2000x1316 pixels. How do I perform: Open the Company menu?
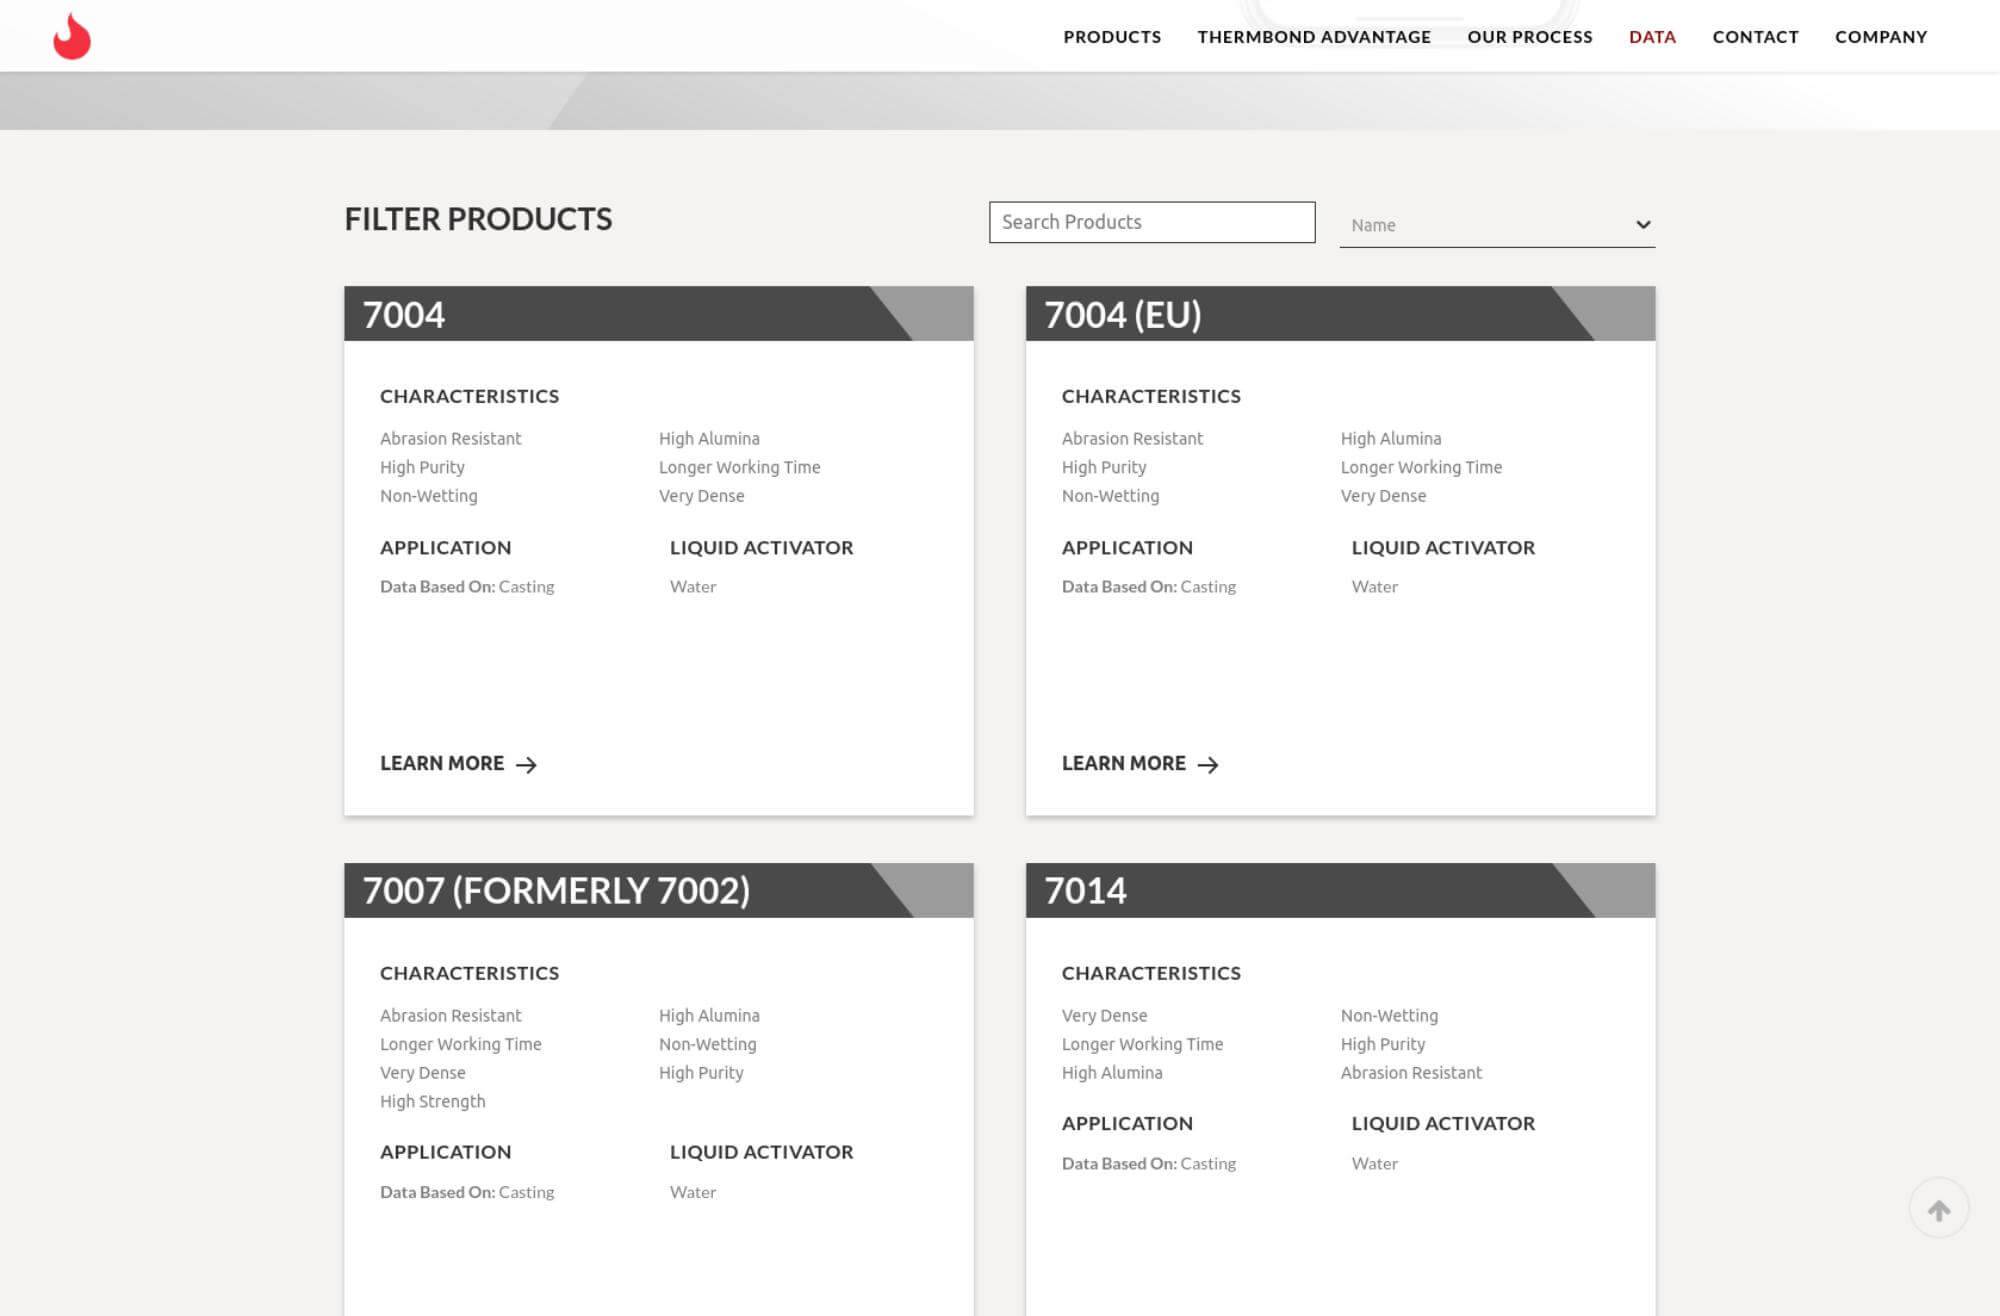pos(1881,37)
